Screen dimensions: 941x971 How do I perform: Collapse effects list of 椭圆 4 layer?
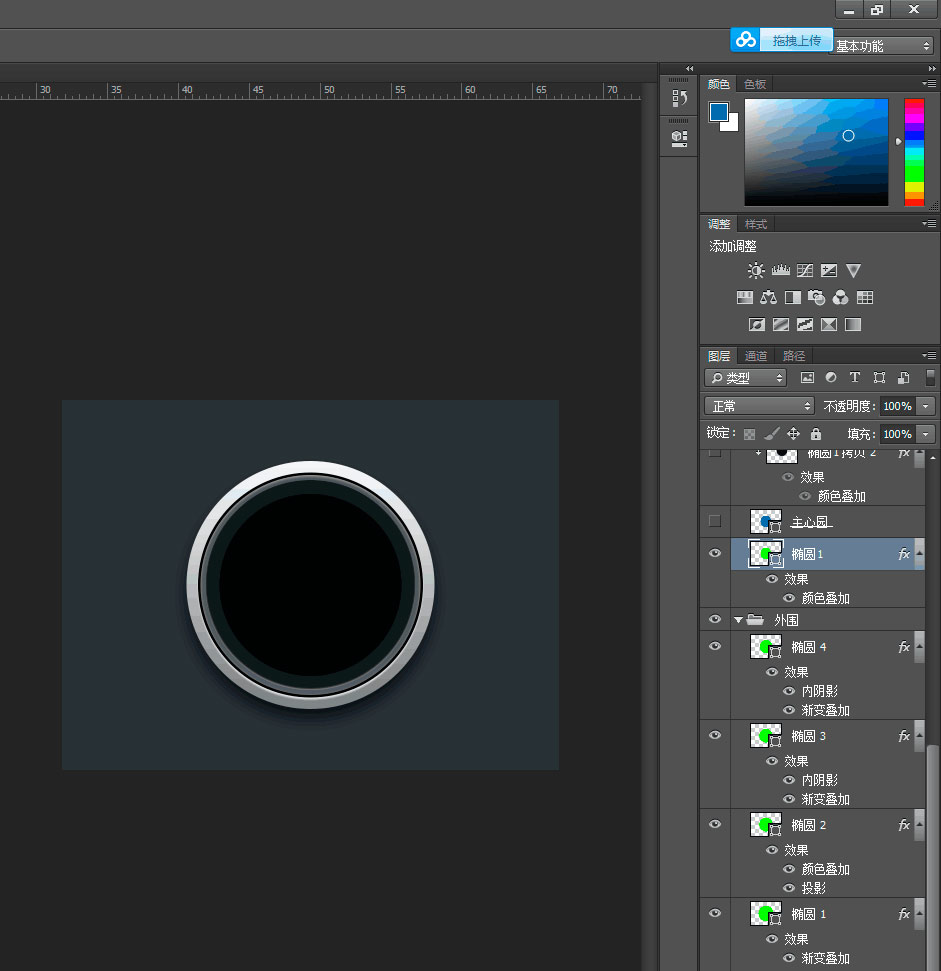pos(920,647)
